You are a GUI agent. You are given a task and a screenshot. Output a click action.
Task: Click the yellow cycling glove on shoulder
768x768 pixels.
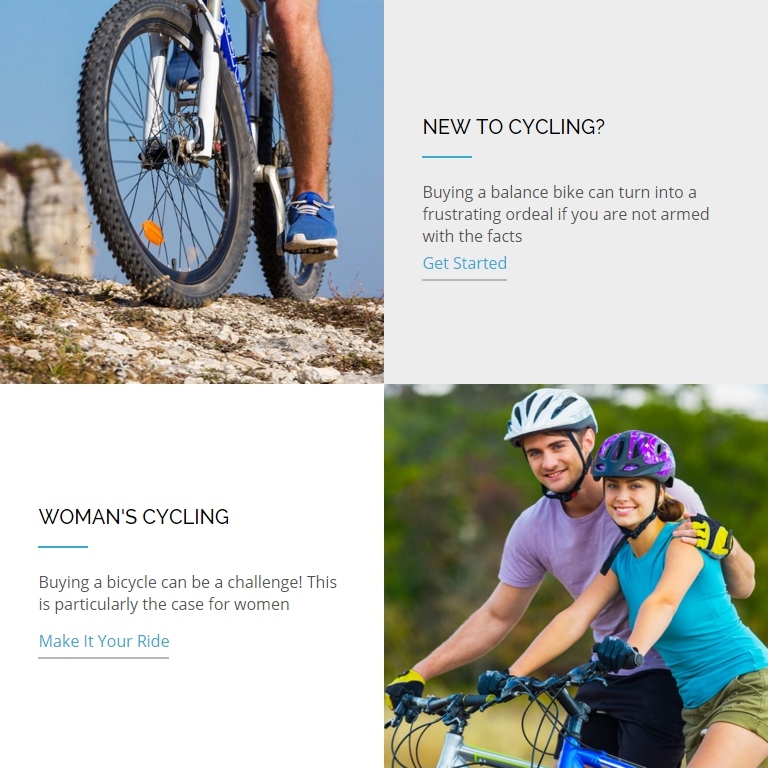point(711,535)
